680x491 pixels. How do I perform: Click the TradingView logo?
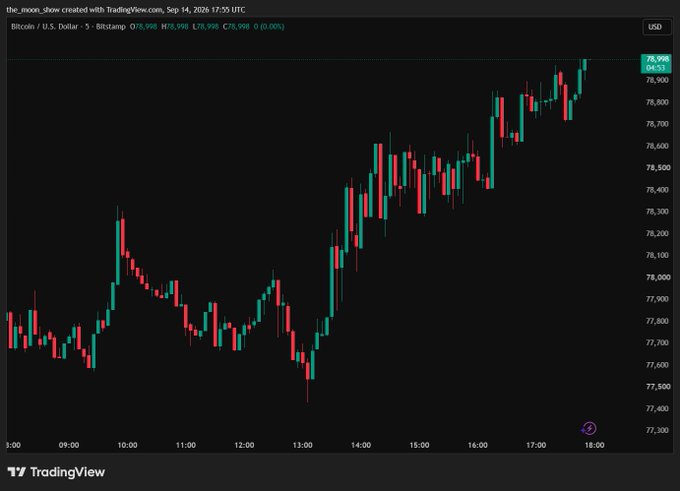click(56, 472)
